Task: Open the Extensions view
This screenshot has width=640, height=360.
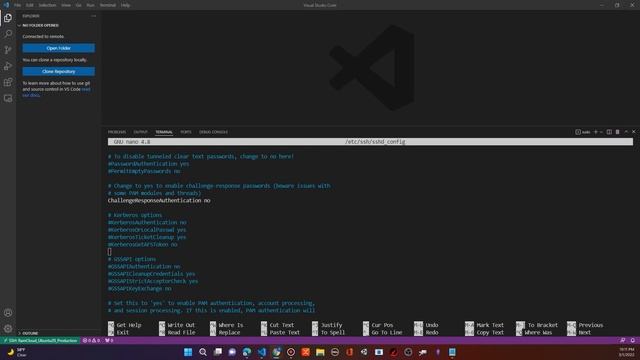Action: 8,82
